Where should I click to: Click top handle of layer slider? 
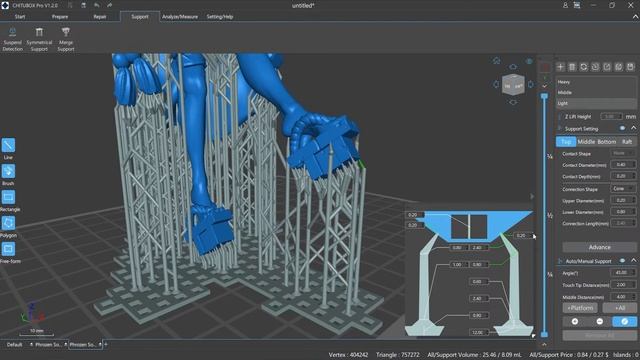[544, 96]
